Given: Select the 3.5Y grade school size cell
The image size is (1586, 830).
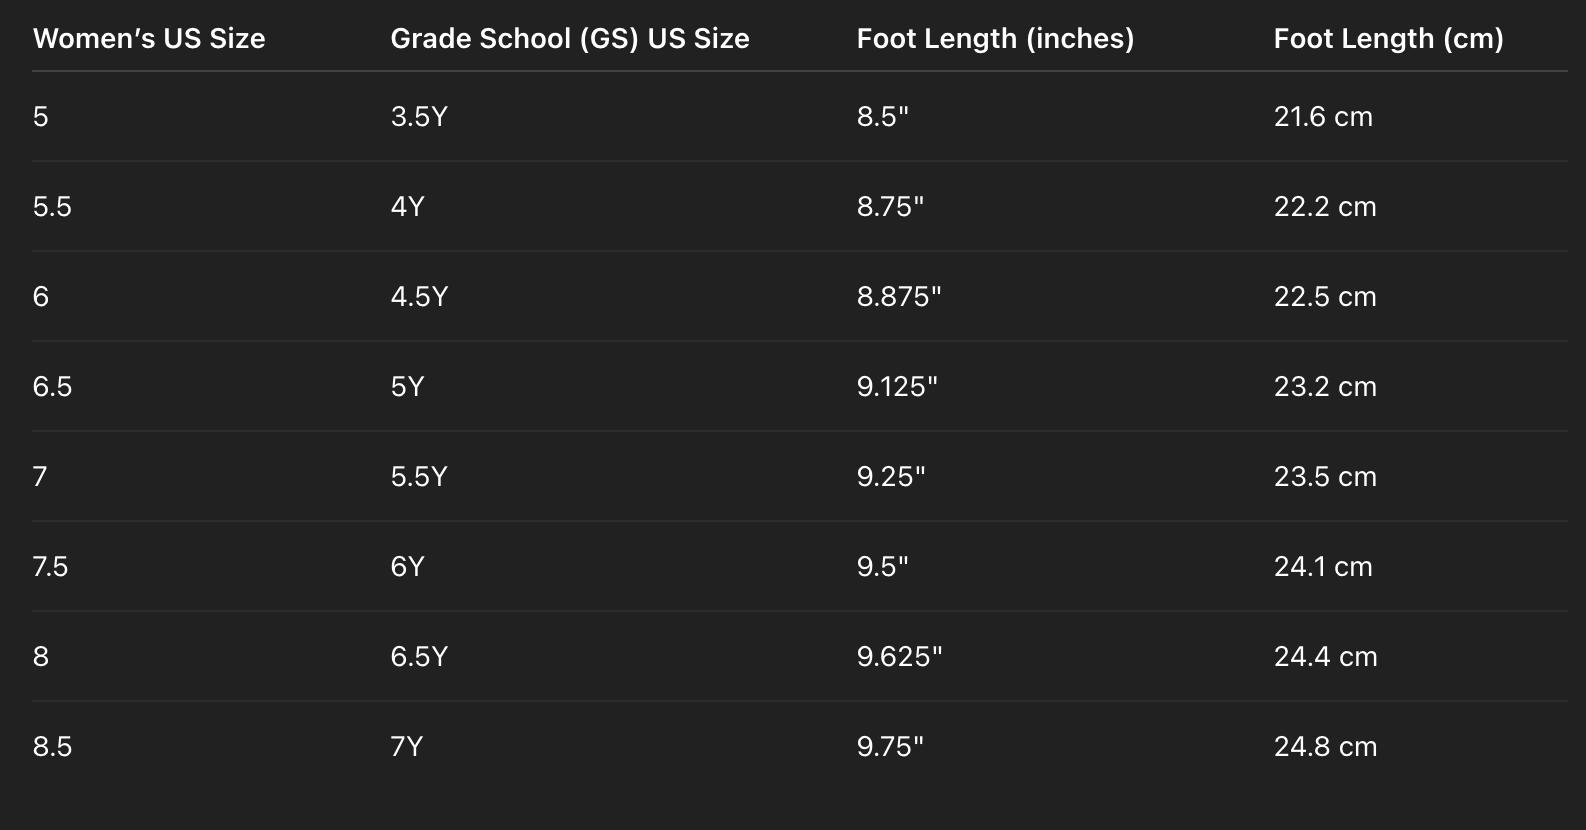Looking at the screenshot, I should tap(419, 117).
